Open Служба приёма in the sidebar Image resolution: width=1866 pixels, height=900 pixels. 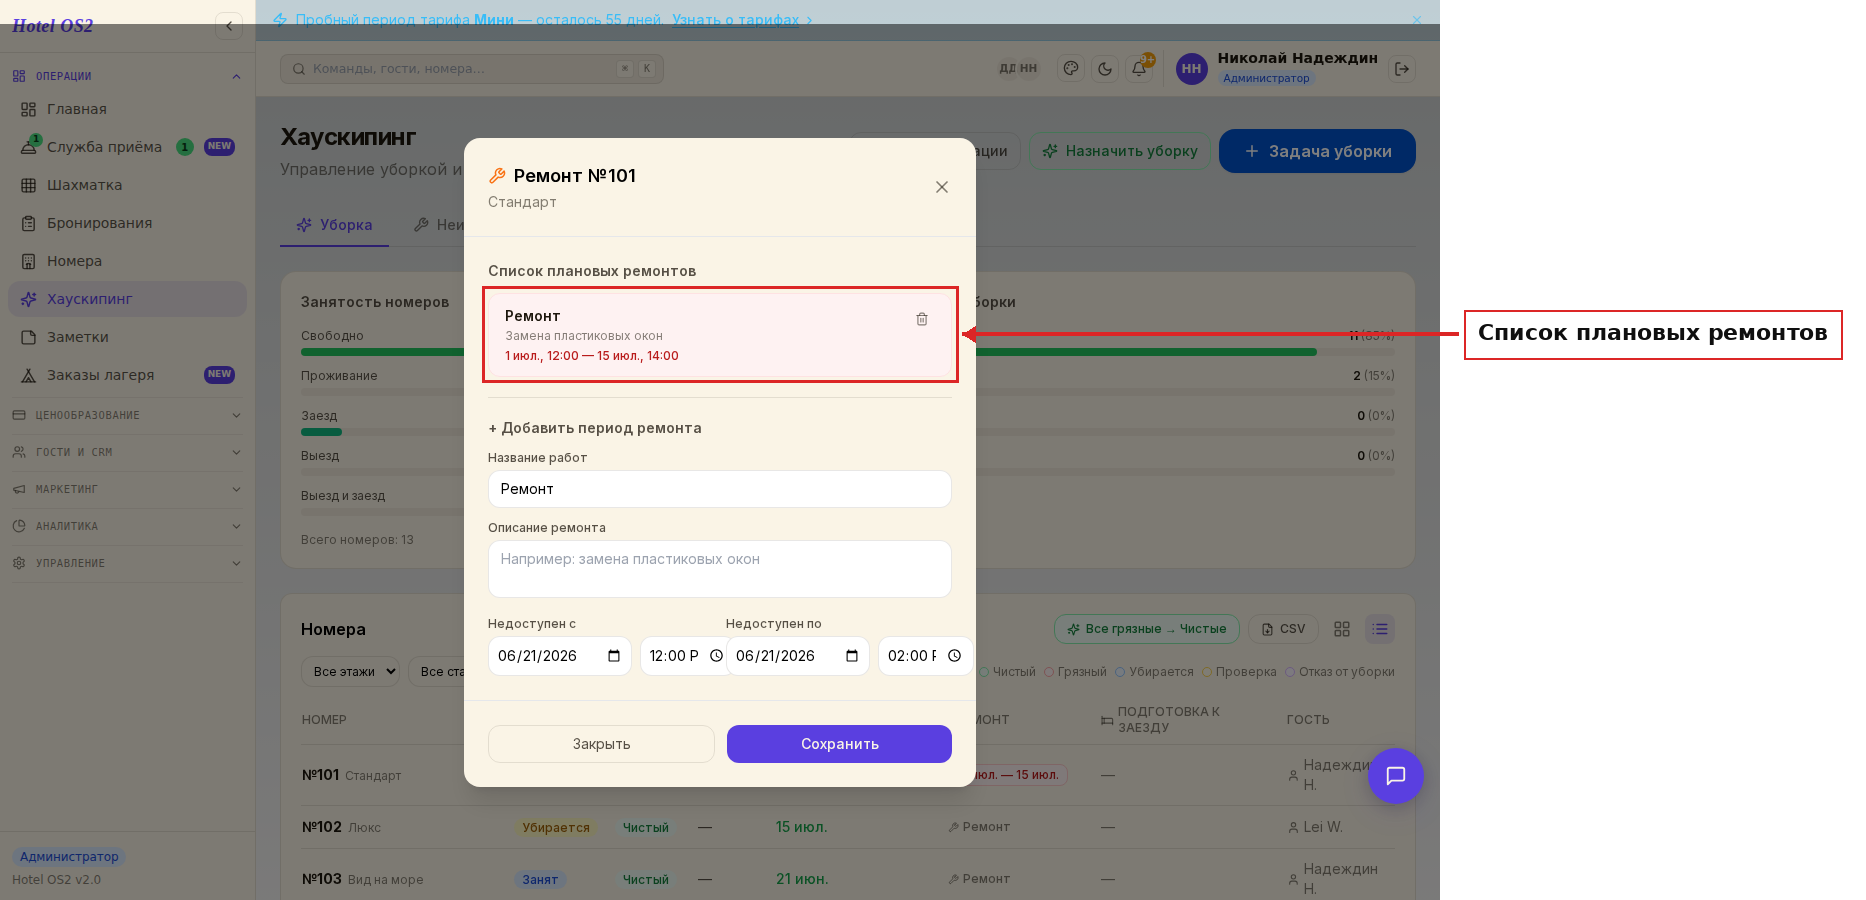click(127, 147)
